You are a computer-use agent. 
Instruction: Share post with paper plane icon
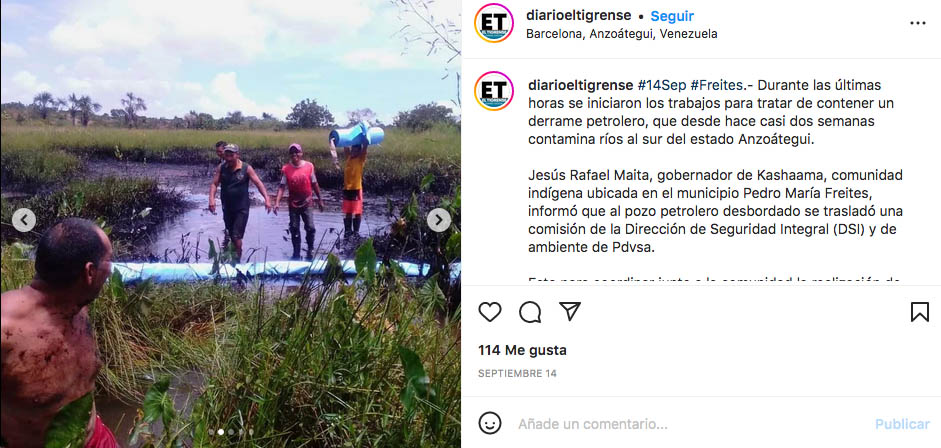coord(570,311)
